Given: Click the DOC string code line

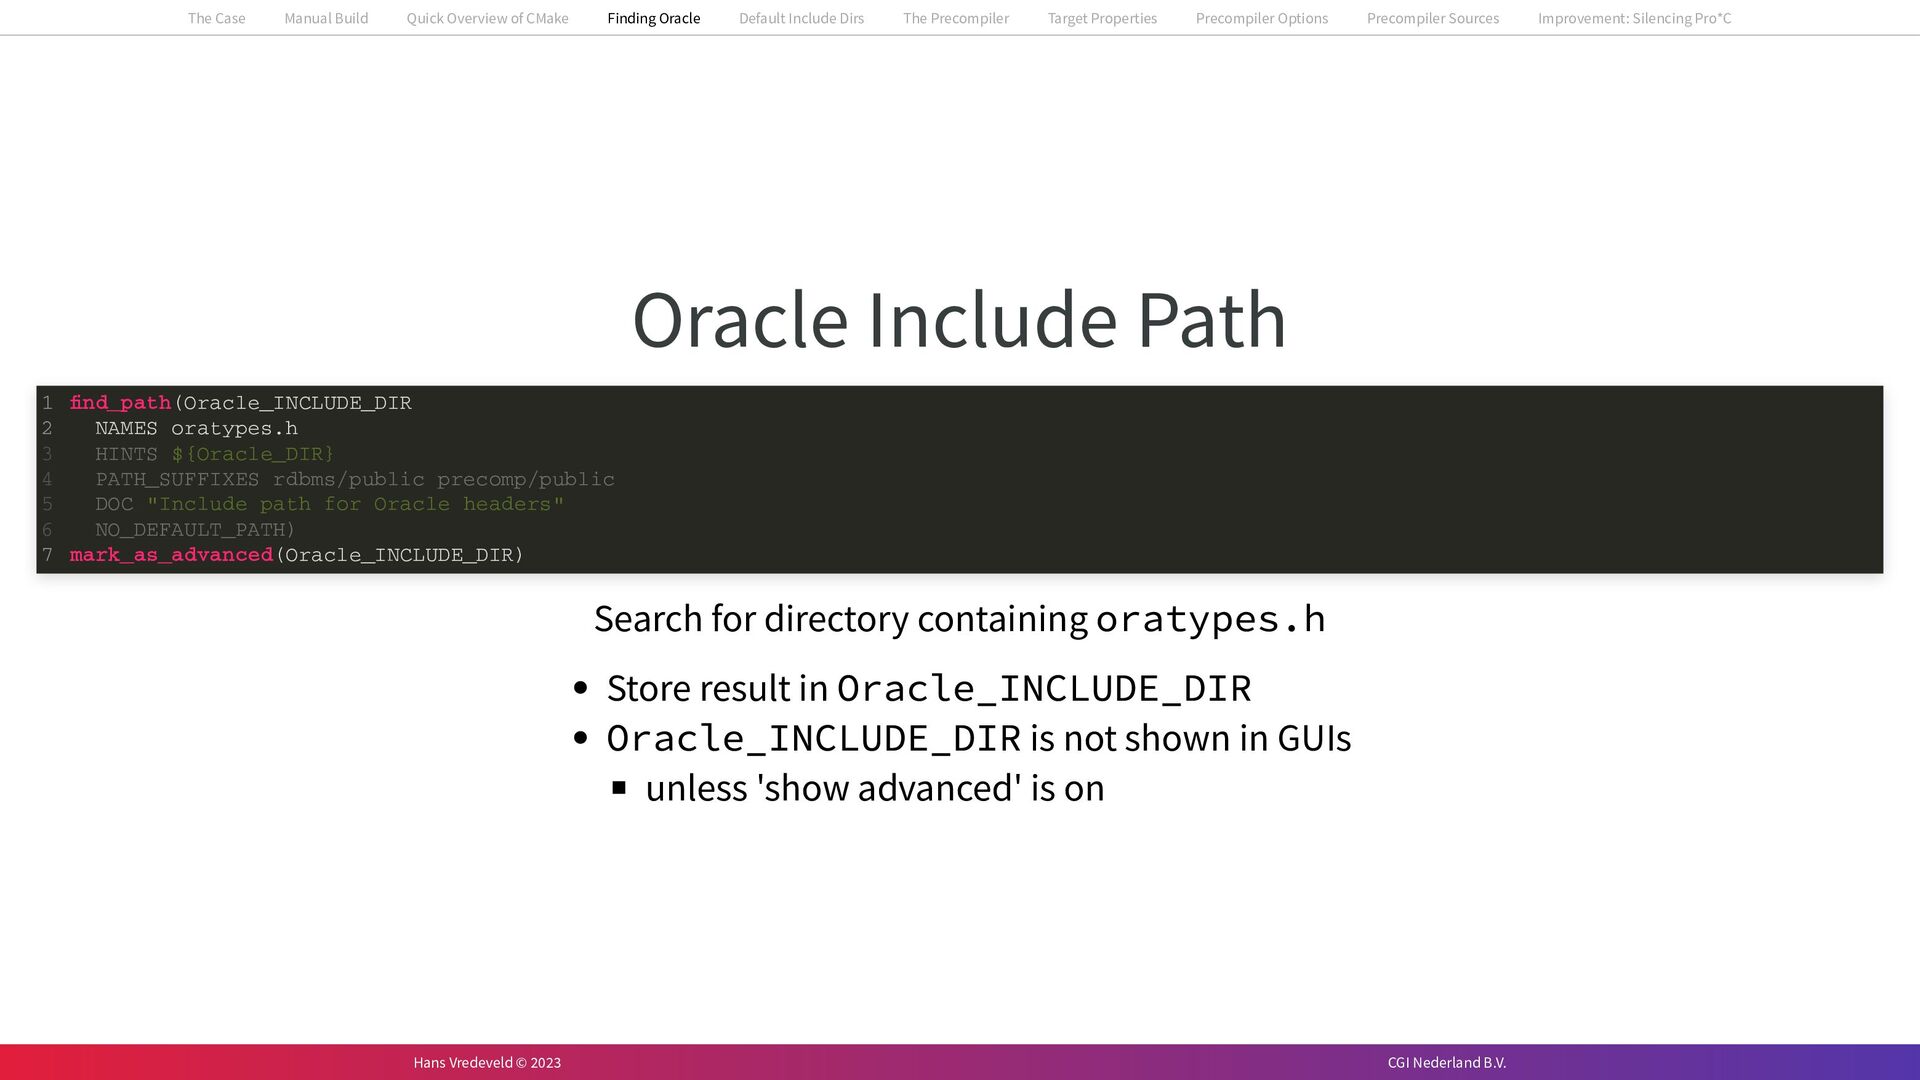Looking at the screenshot, I should tap(329, 504).
